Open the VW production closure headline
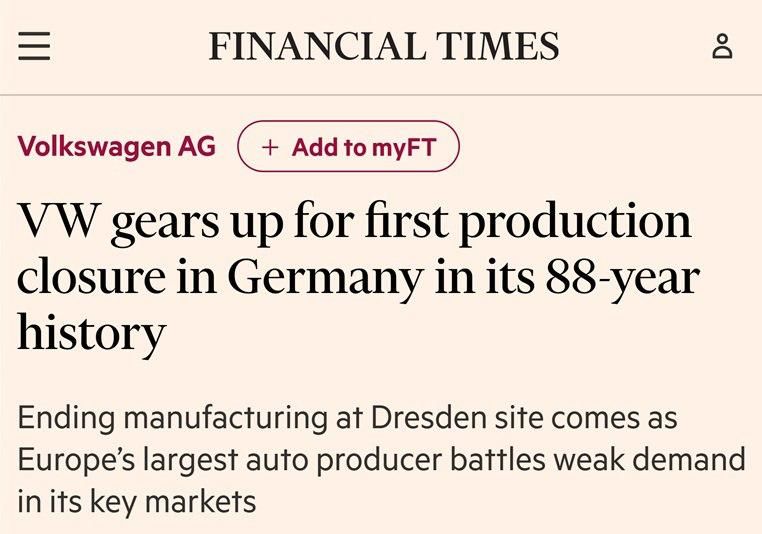Screen dimensions: 762x534 (355, 276)
